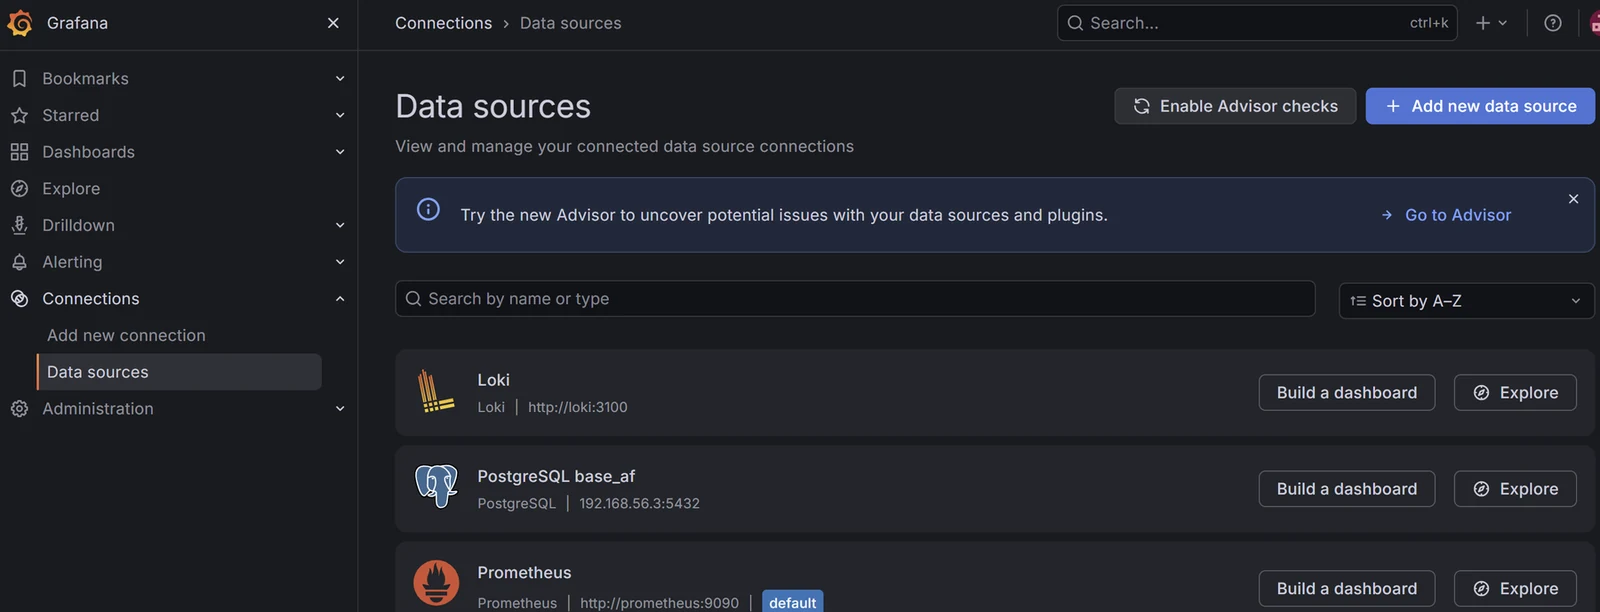Dismiss the Advisor banner
The width and height of the screenshot is (1600, 612).
(1573, 199)
